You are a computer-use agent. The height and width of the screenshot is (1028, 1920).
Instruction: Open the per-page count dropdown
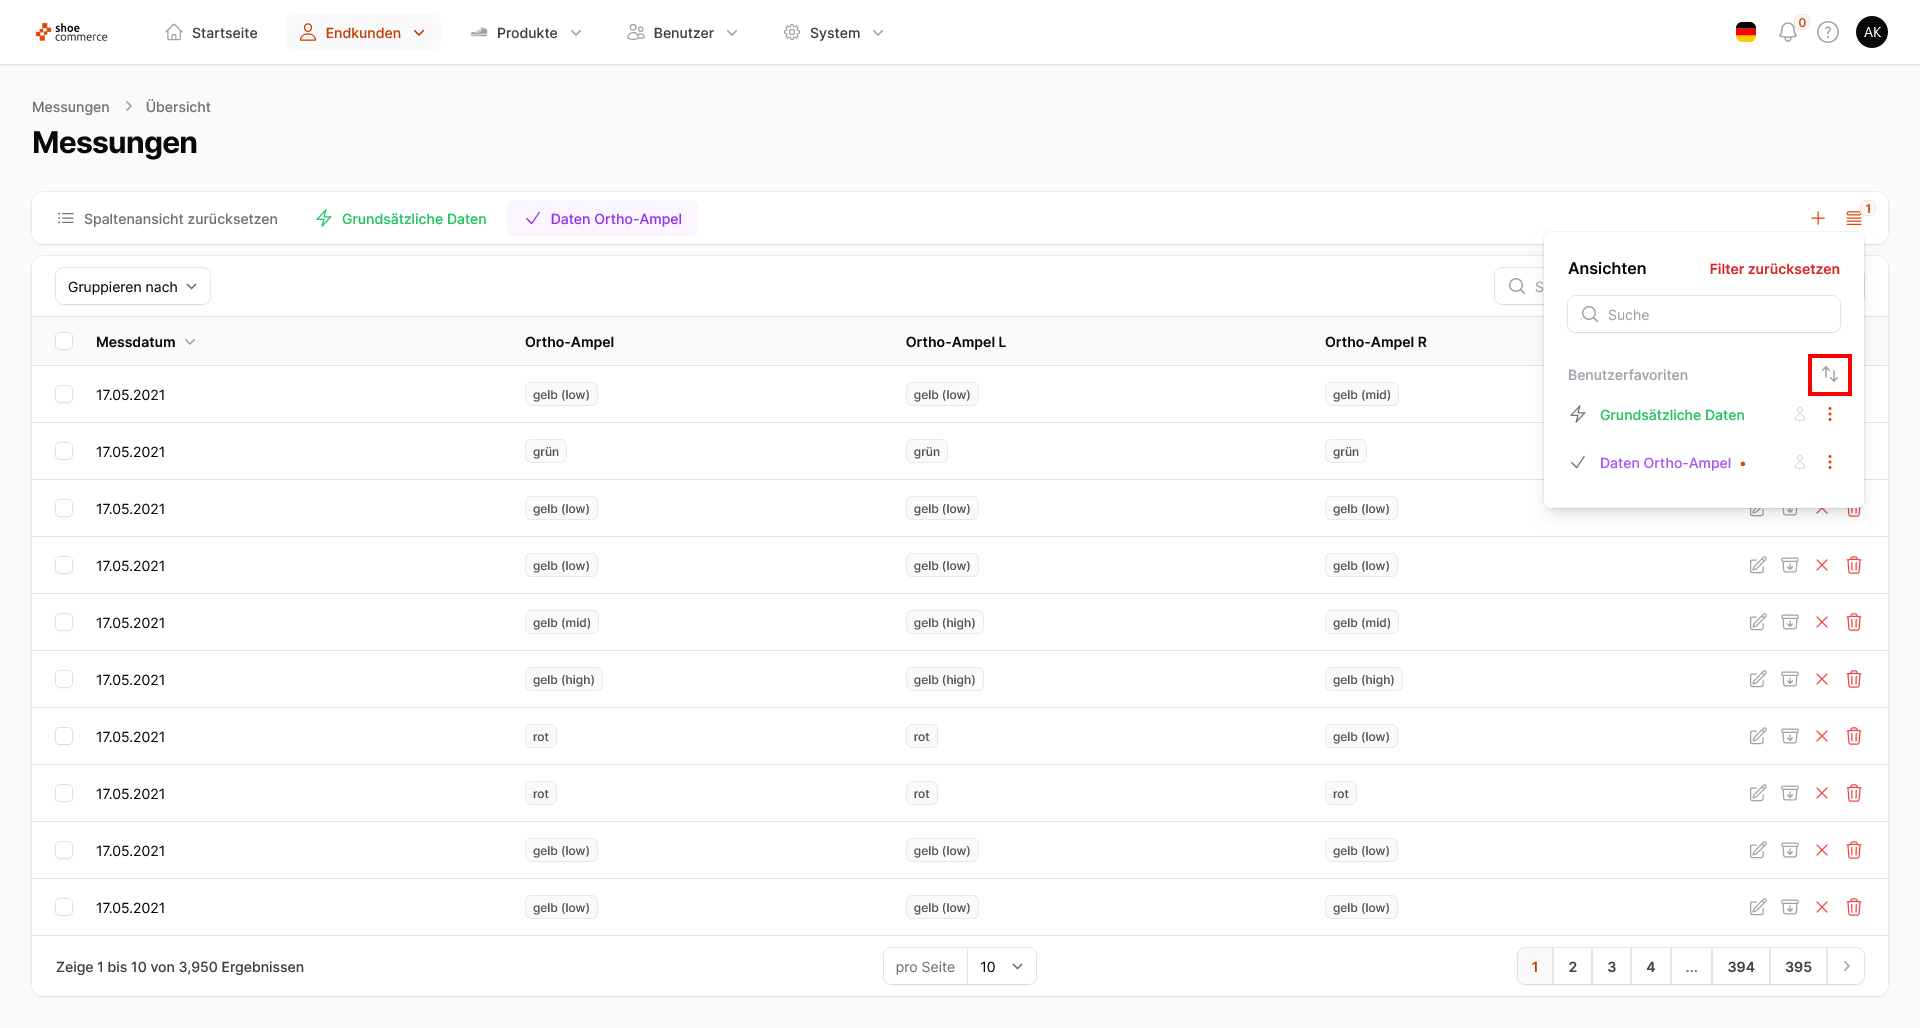pos(1001,966)
